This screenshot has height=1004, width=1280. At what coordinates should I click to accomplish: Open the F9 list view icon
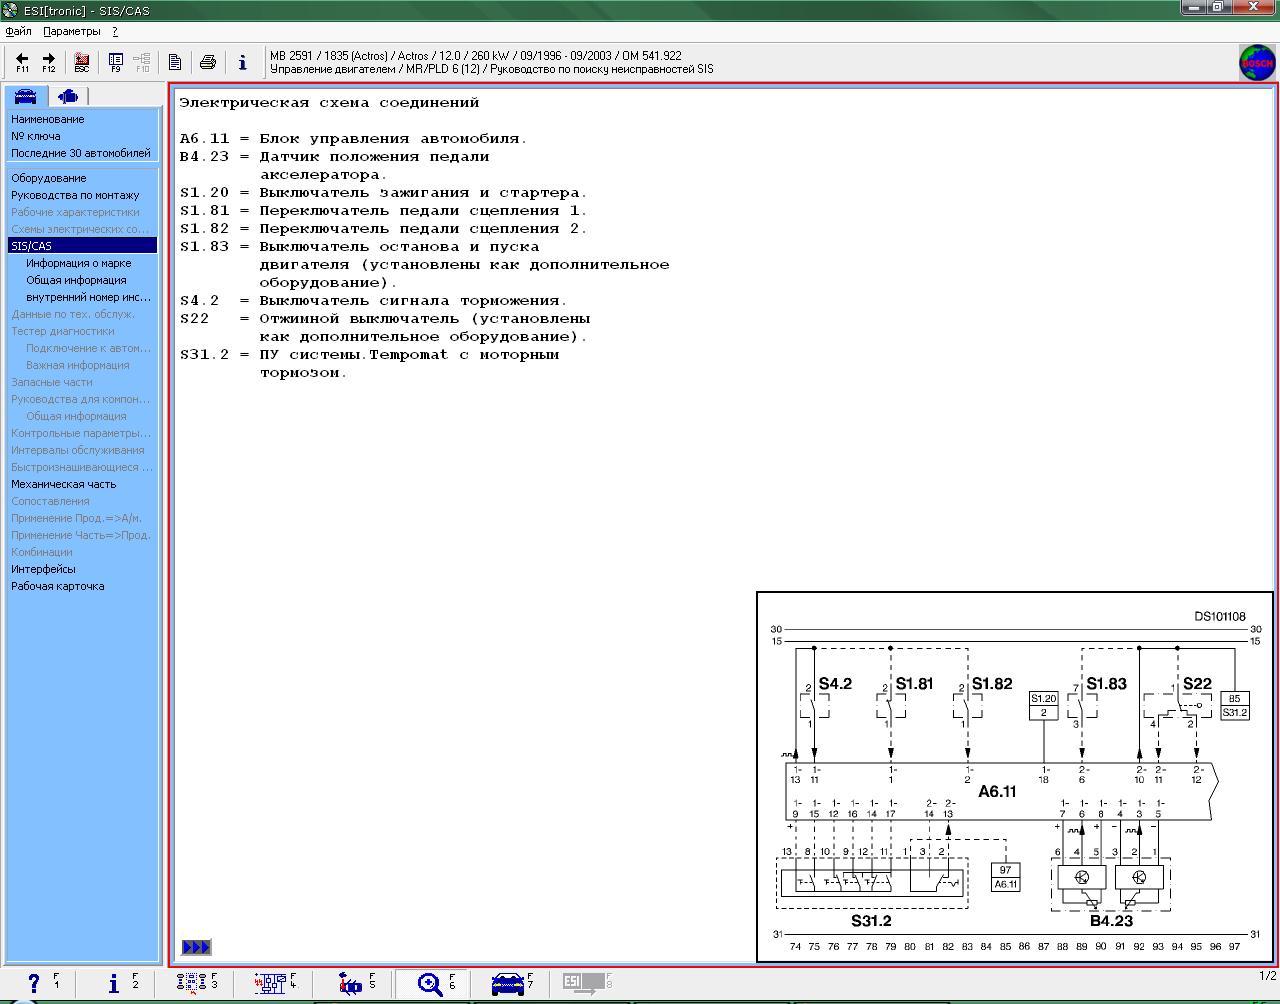[116, 62]
